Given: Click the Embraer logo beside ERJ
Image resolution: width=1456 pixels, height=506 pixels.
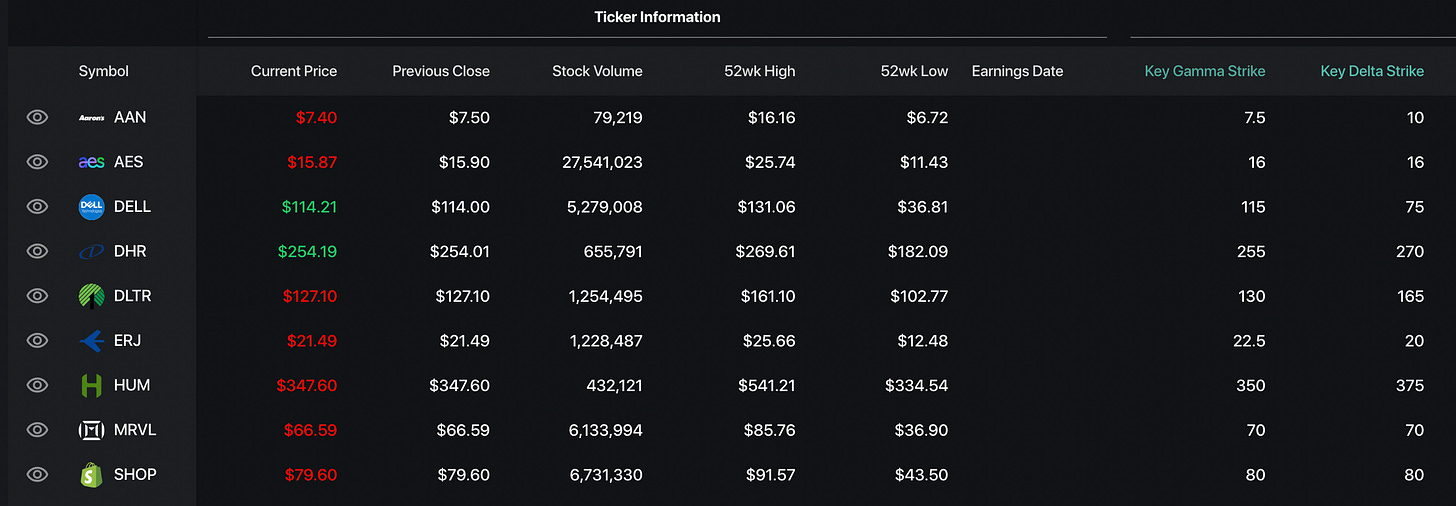Looking at the screenshot, I should pos(92,341).
